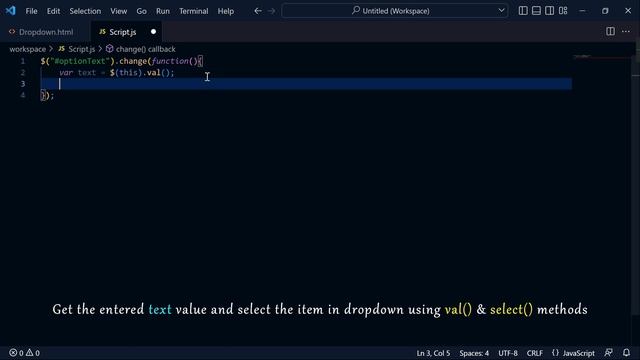640x360 pixels.
Task: Click line number 1 in the gutter
Action: pyautogui.click(x=23, y=61)
